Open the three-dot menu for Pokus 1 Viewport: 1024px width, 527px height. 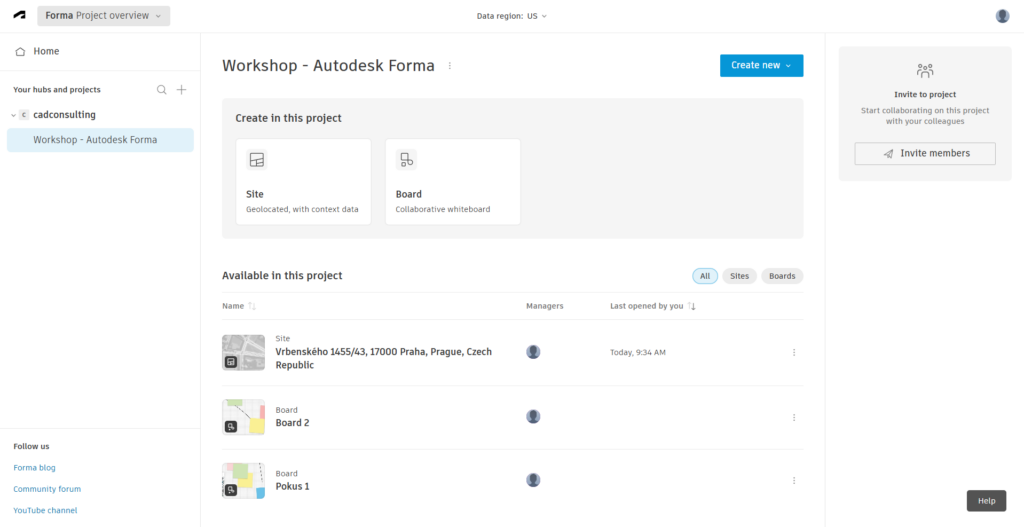click(x=794, y=481)
